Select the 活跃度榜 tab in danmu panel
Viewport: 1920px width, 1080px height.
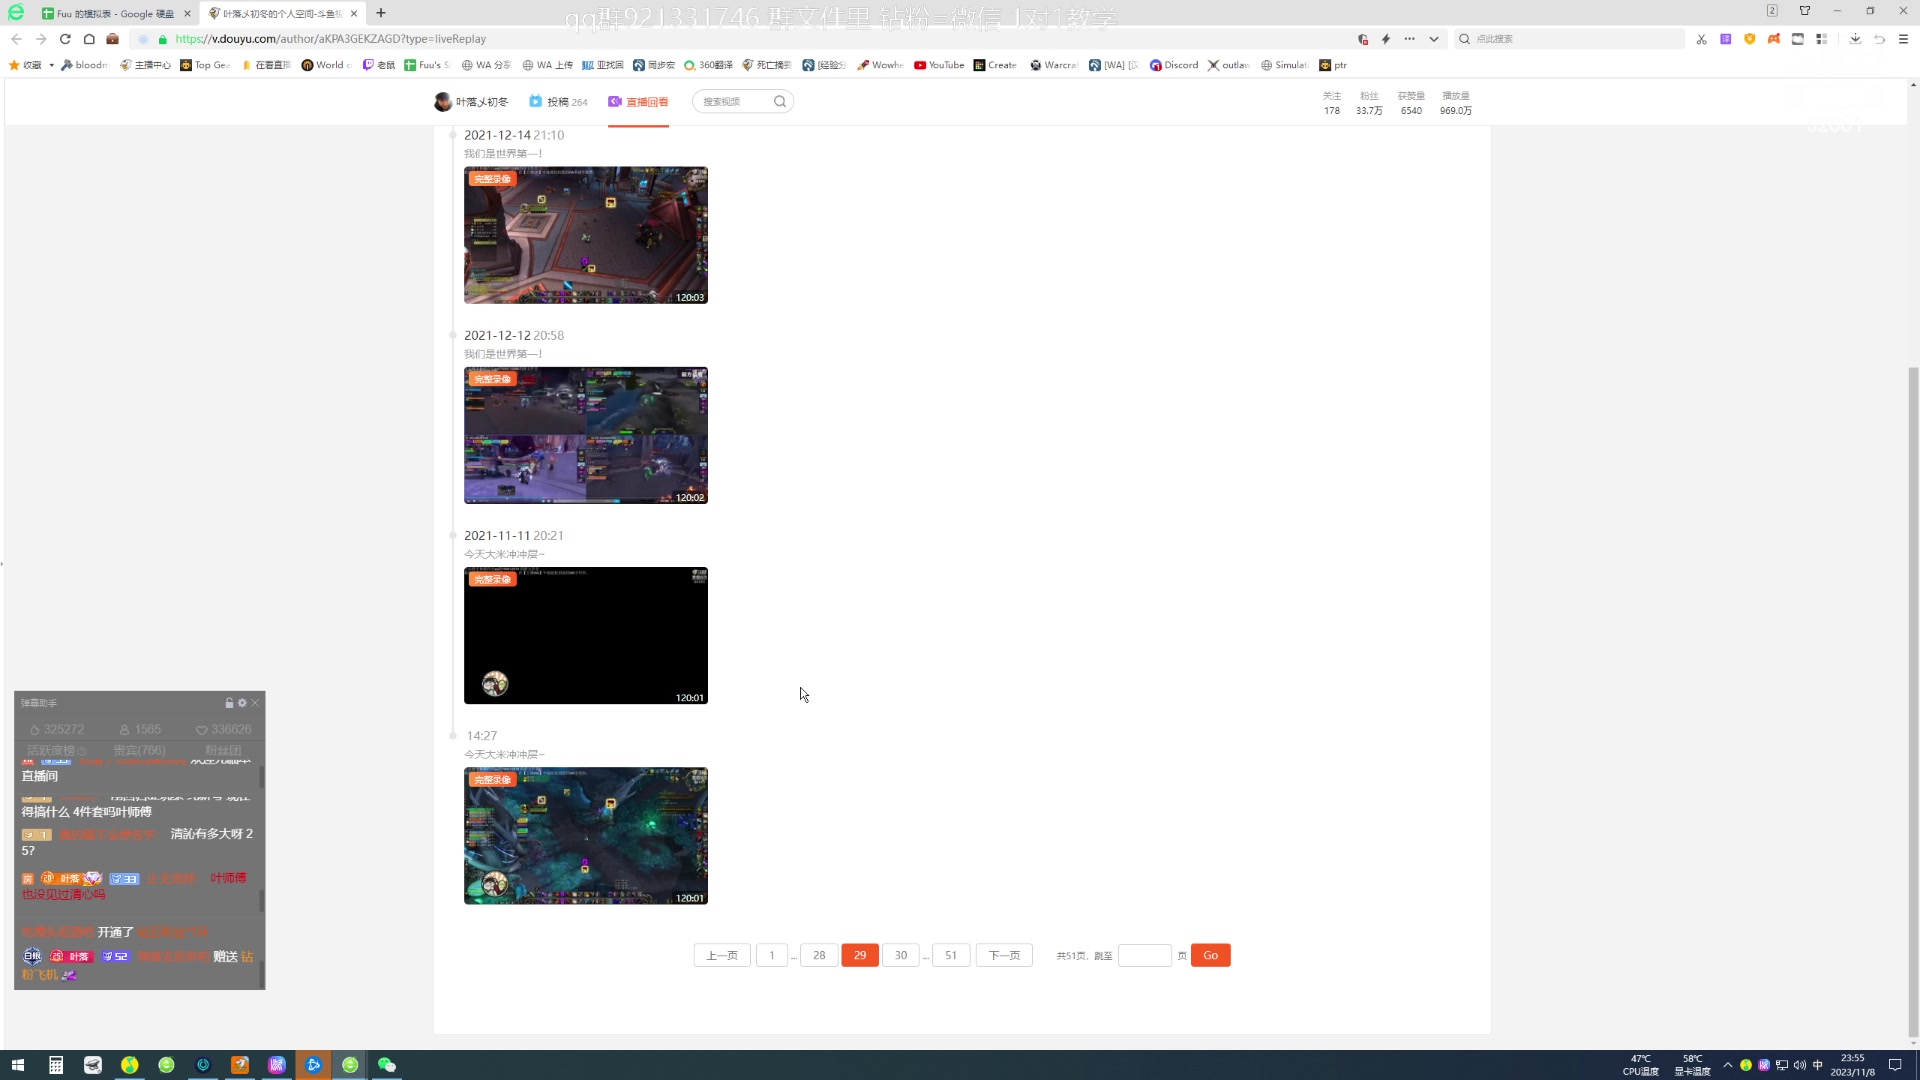point(56,750)
